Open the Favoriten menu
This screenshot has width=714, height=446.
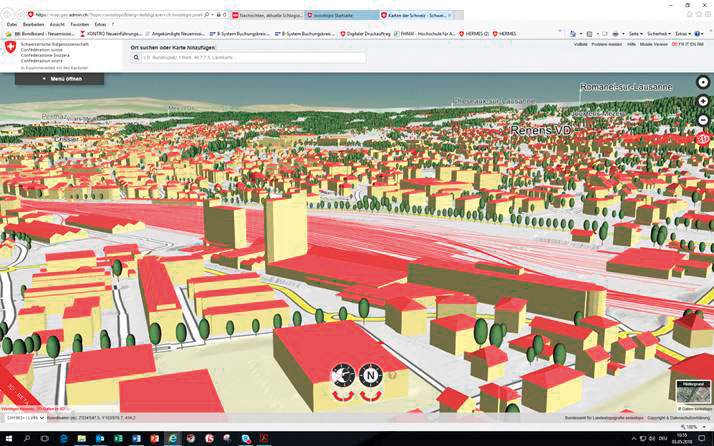click(x=80, y=25)
